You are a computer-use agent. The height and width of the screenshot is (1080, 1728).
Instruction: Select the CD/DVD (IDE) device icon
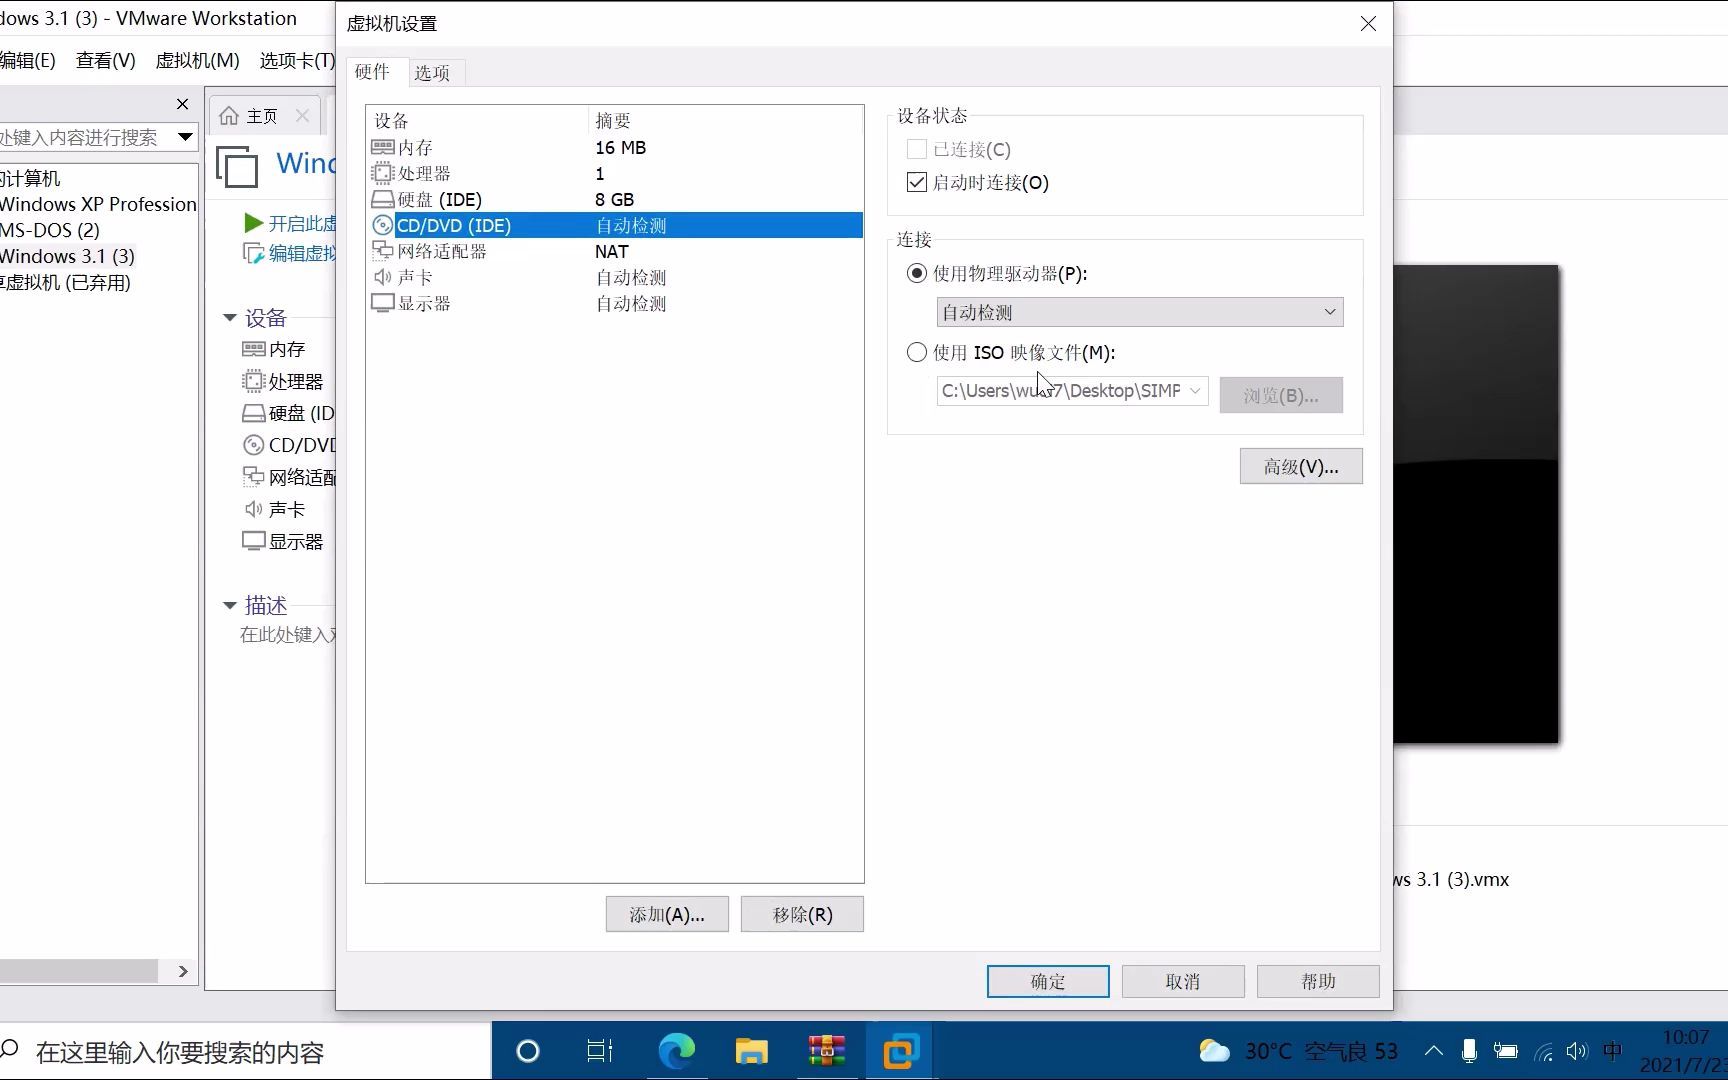pos(383,225)
